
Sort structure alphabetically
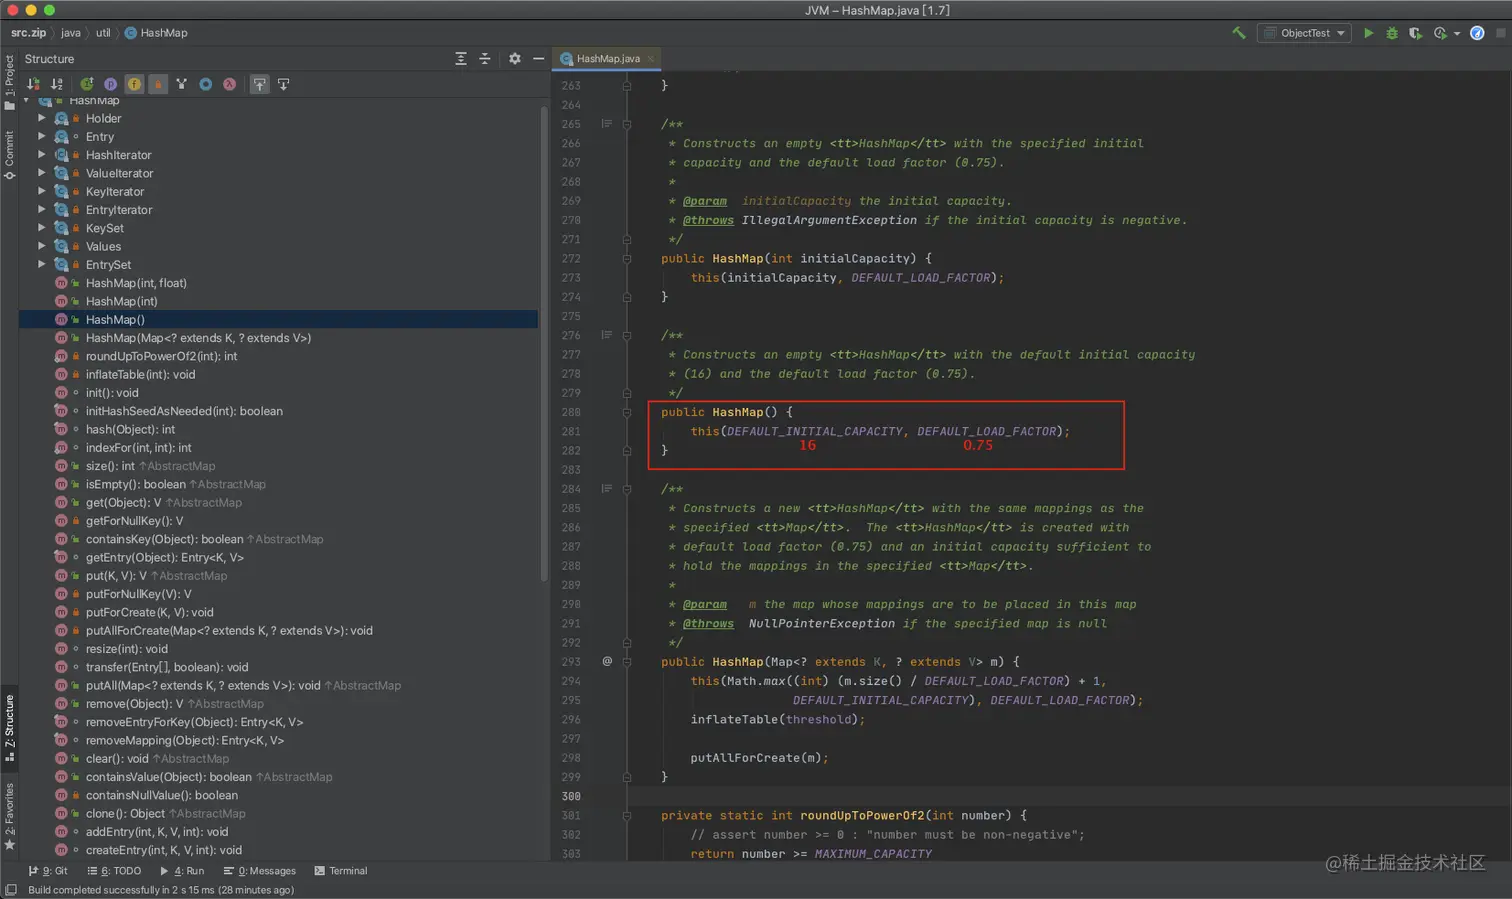57,84
